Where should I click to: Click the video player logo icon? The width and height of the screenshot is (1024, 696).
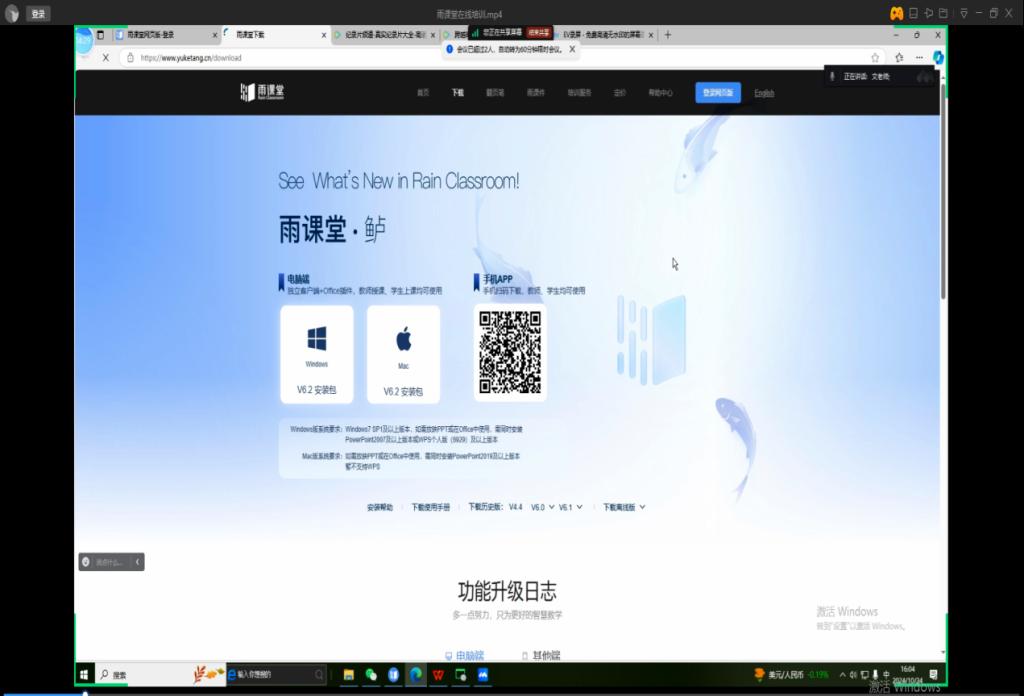(12, 14)
